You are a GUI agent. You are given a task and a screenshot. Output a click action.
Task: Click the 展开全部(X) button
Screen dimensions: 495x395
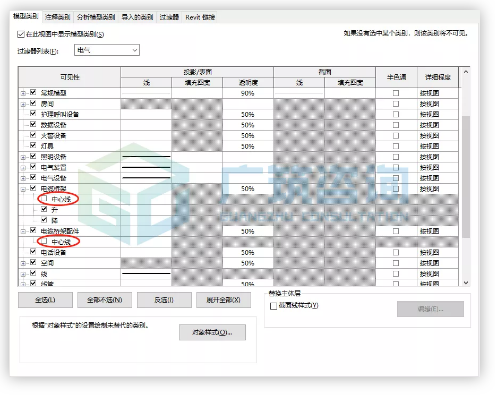(223, 300)
